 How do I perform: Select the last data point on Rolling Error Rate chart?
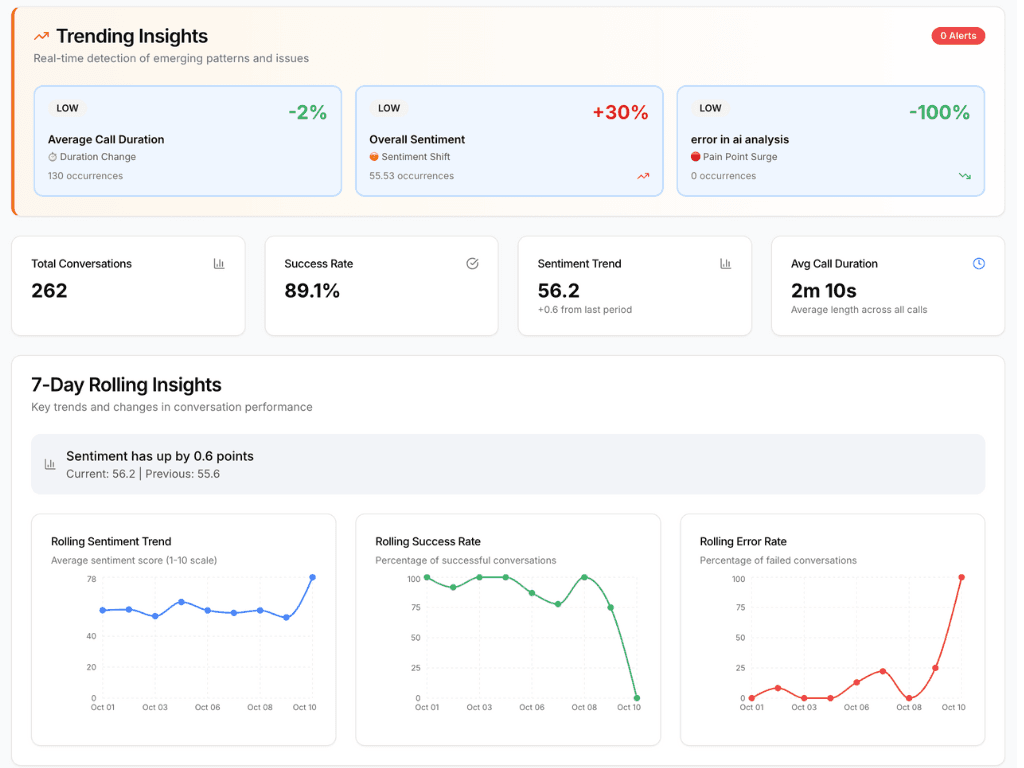click(x=961, y=578)
